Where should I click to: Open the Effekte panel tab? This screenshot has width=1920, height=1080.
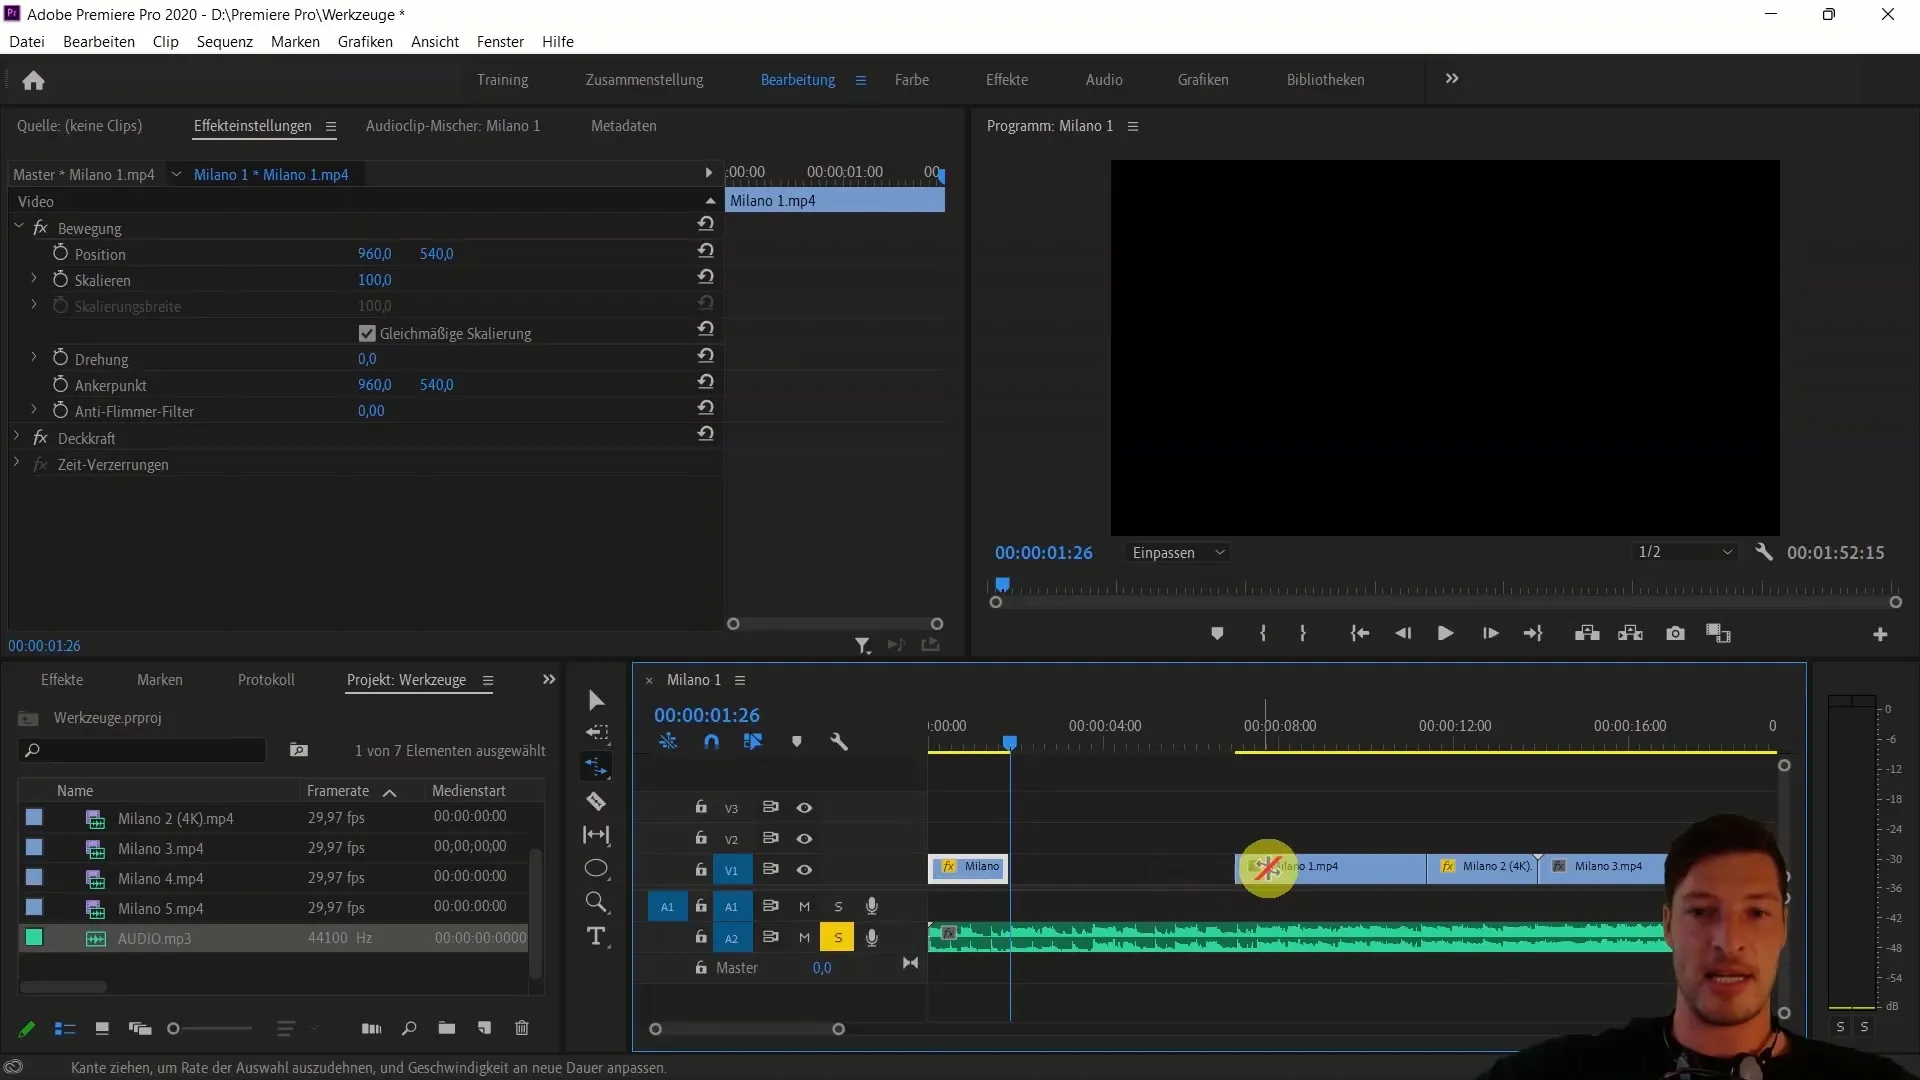tap(62, 680)
